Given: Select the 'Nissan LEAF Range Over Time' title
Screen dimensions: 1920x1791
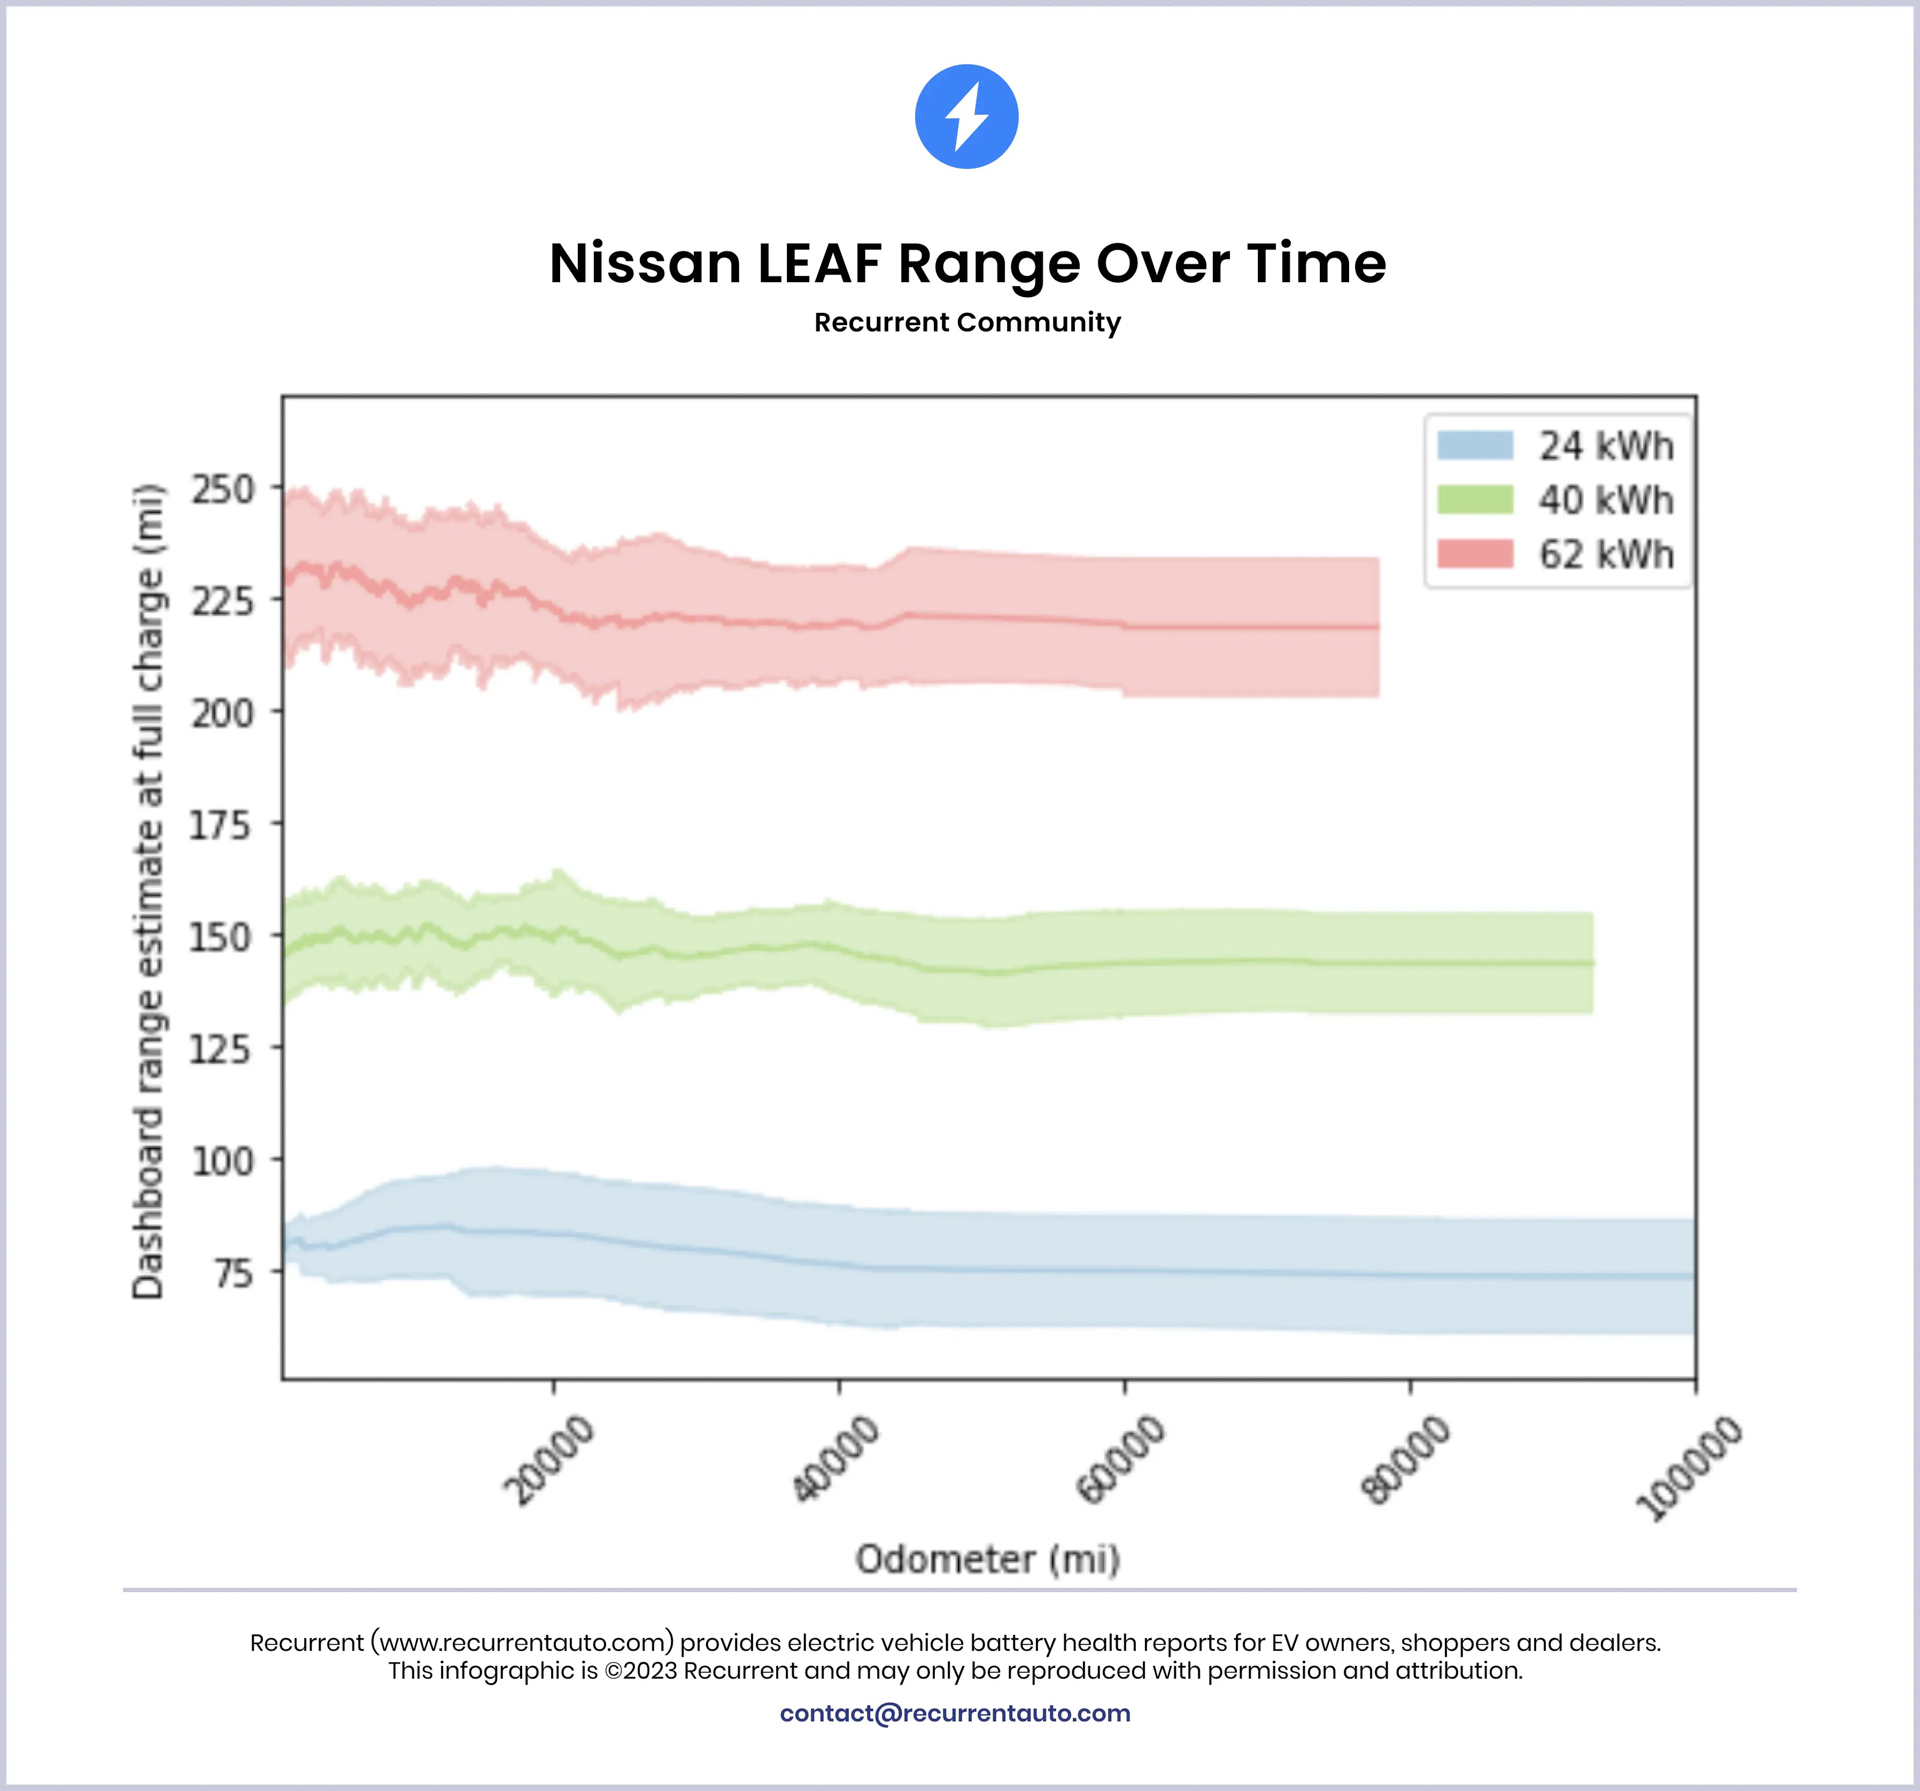Looking at the screenshot, I should click(967, 263).
